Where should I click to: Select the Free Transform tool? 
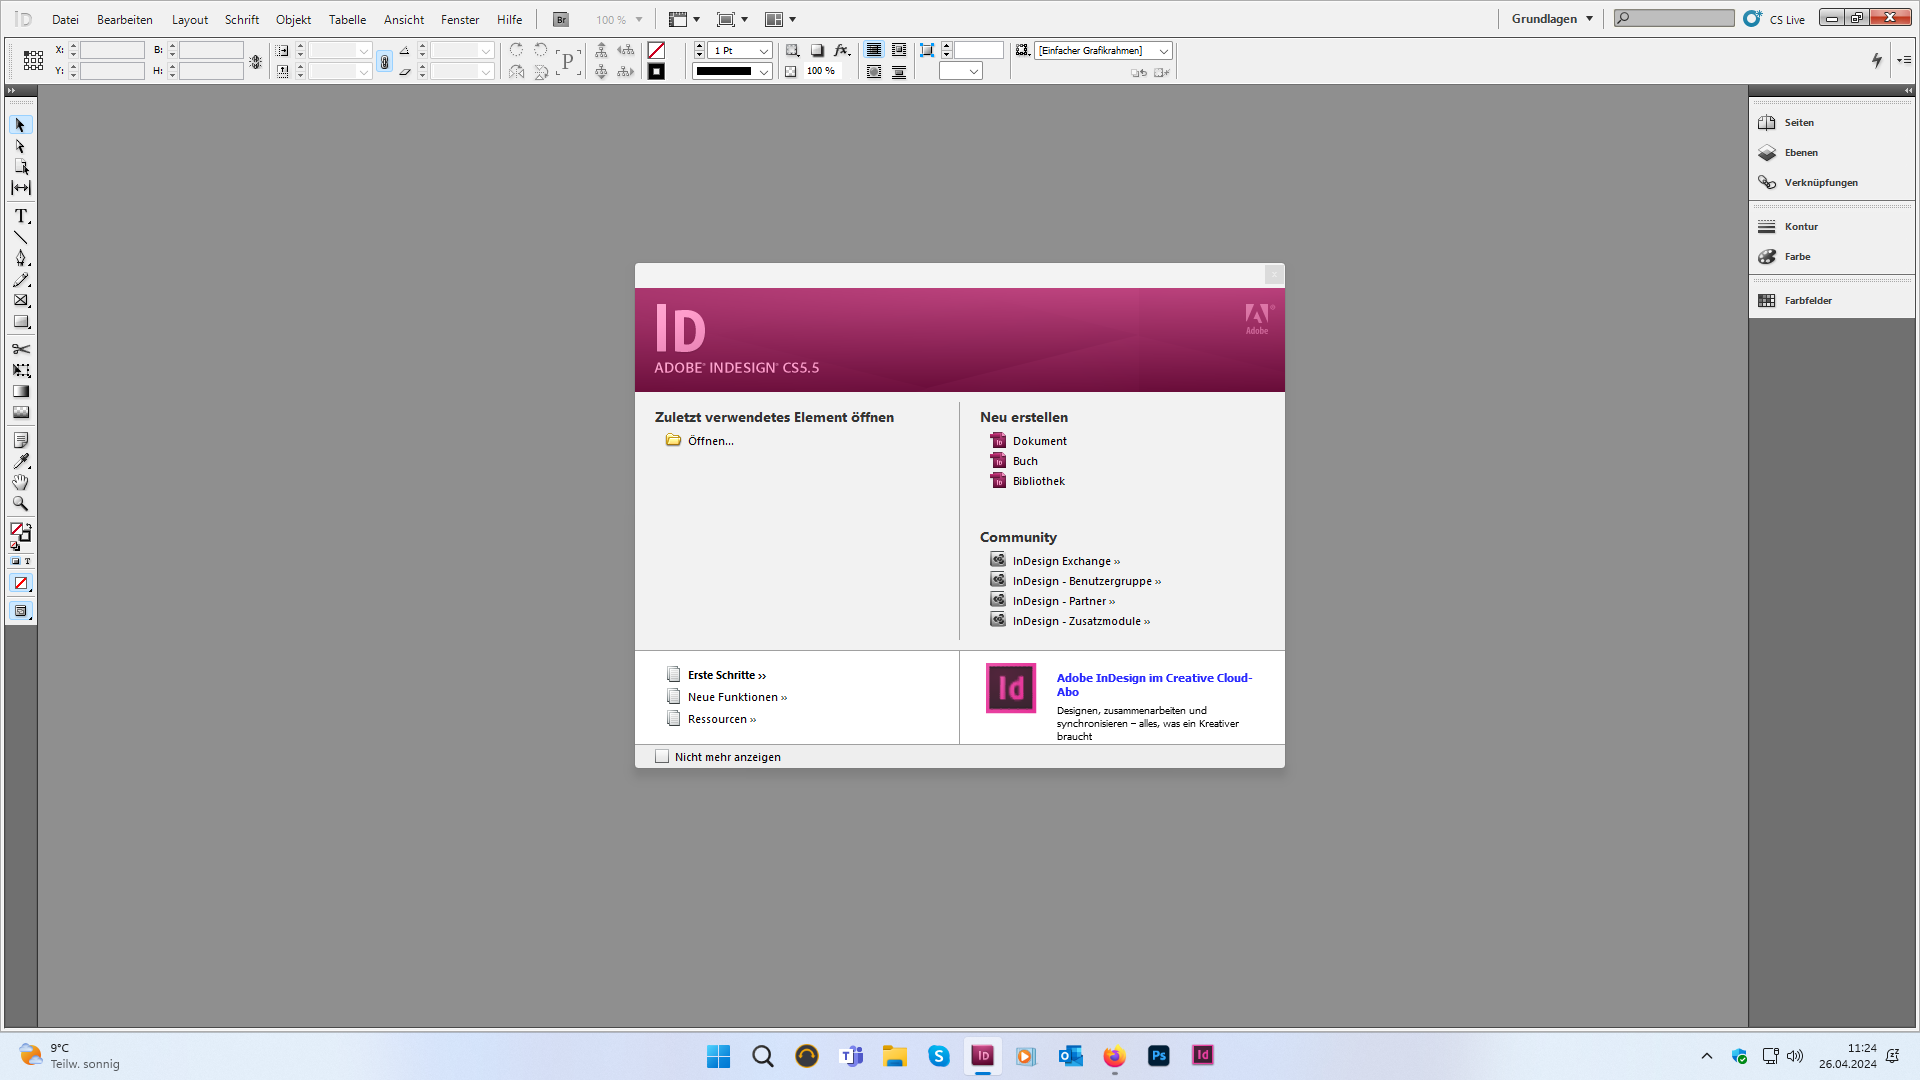[20, 370]
